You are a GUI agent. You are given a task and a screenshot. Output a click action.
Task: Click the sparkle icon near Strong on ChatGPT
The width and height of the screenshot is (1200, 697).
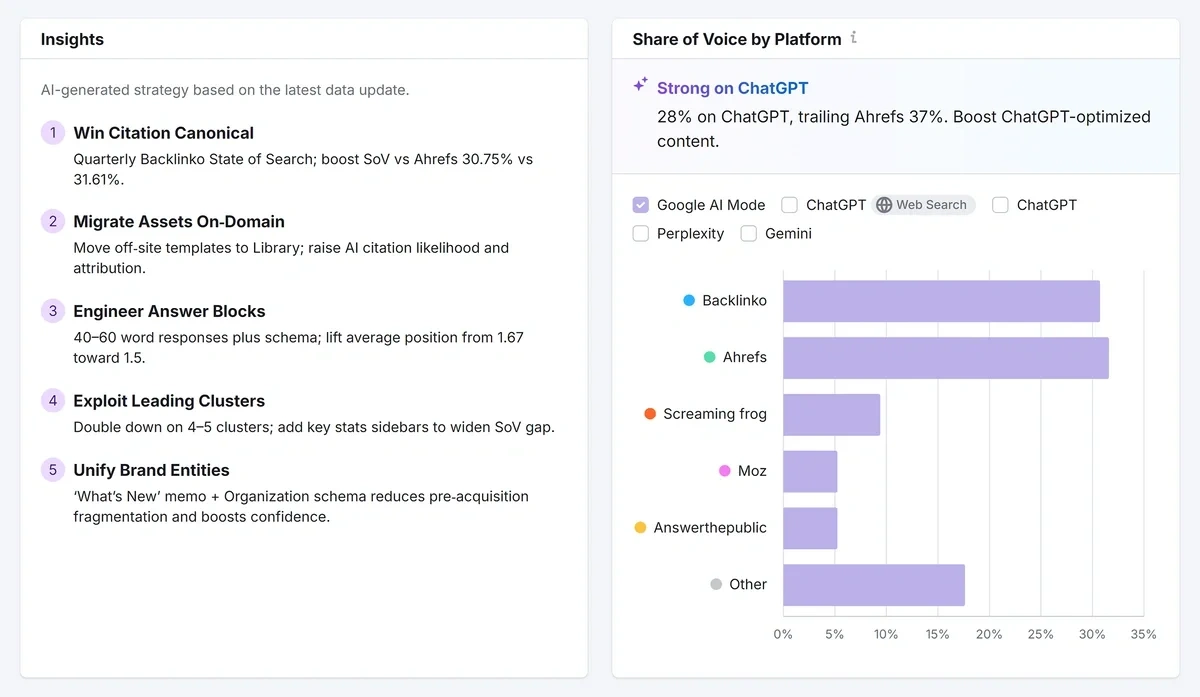(641, 86)
